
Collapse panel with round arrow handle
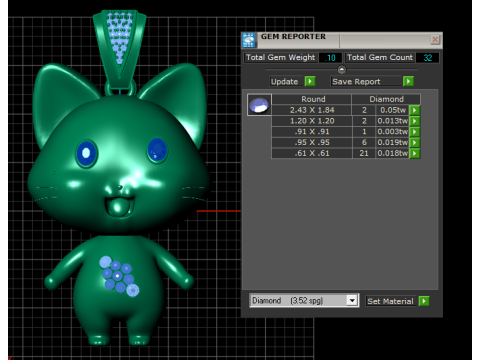[342, 69]
